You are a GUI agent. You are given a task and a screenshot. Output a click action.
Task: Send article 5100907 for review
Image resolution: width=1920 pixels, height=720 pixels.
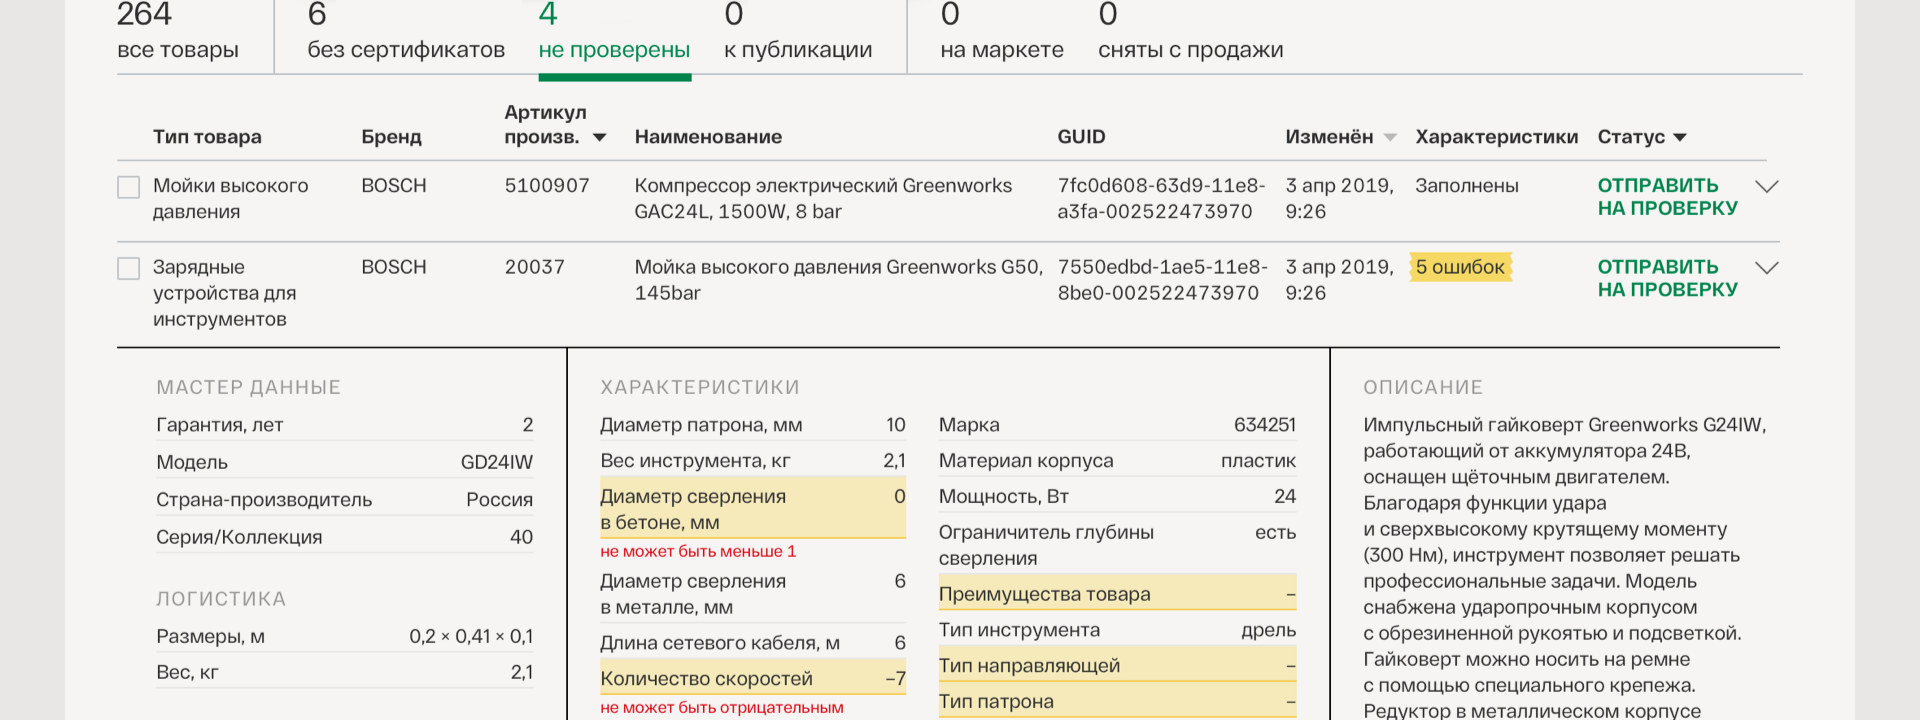coord(1667,197)
